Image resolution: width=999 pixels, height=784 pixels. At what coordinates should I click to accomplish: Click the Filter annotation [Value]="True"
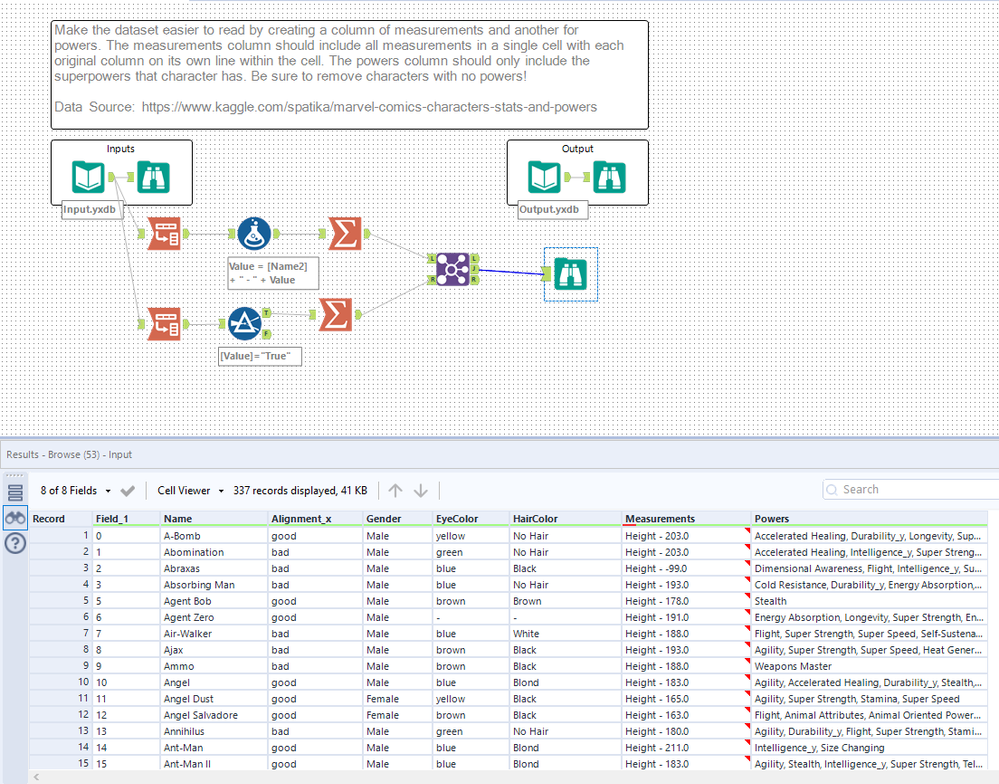[259, 356]
